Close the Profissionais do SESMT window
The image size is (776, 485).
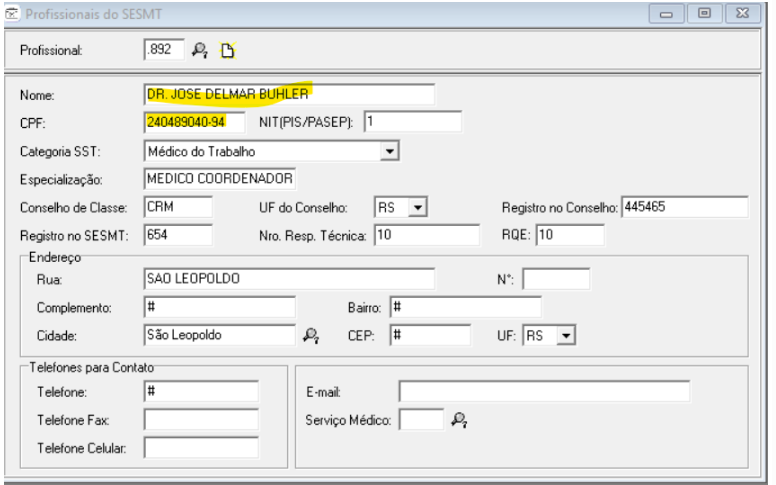(743, 15)
